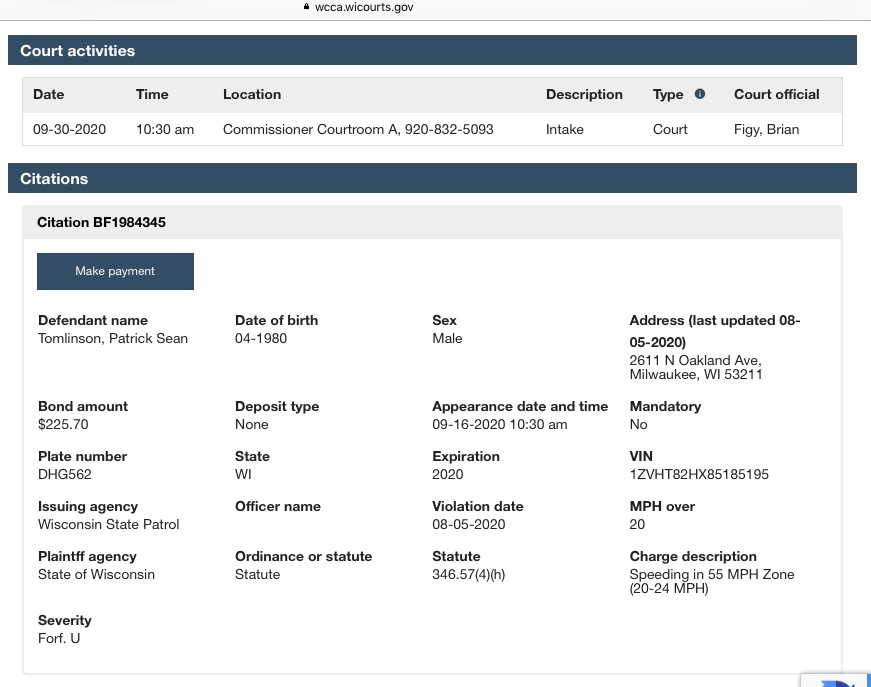Select the hearing time 10:30 am cell
Viewport: 871px width, 687px height.
click(x=165, y=129)
